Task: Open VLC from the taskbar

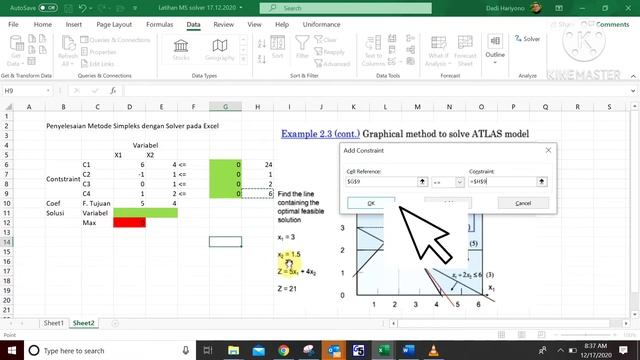Action: point(433,351)
